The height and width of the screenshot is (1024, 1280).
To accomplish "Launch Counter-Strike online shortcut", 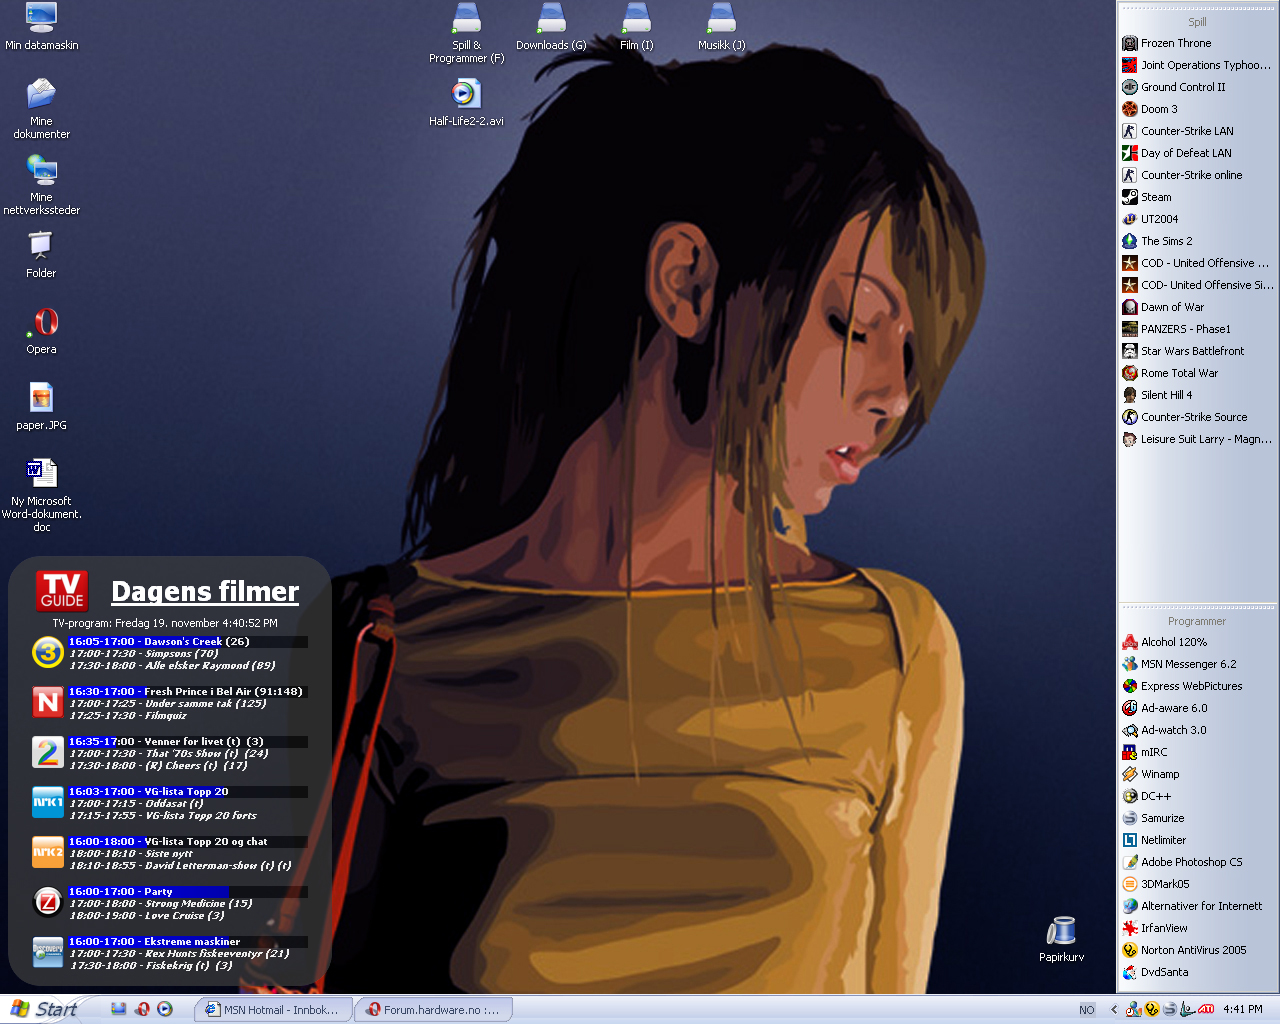I will (1182, 175).
